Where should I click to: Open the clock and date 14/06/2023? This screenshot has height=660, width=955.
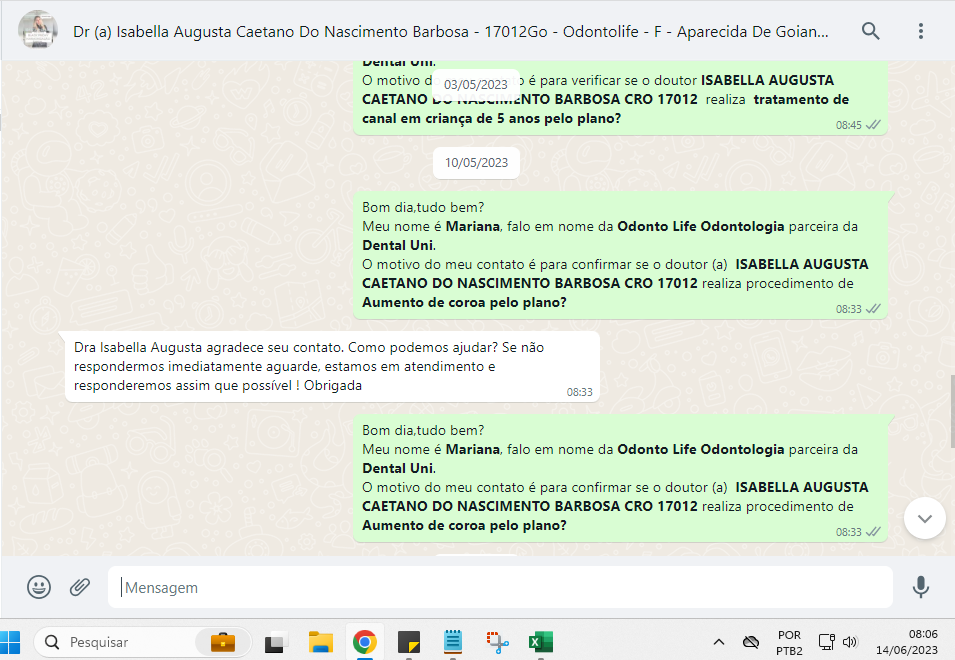[907, 642]
